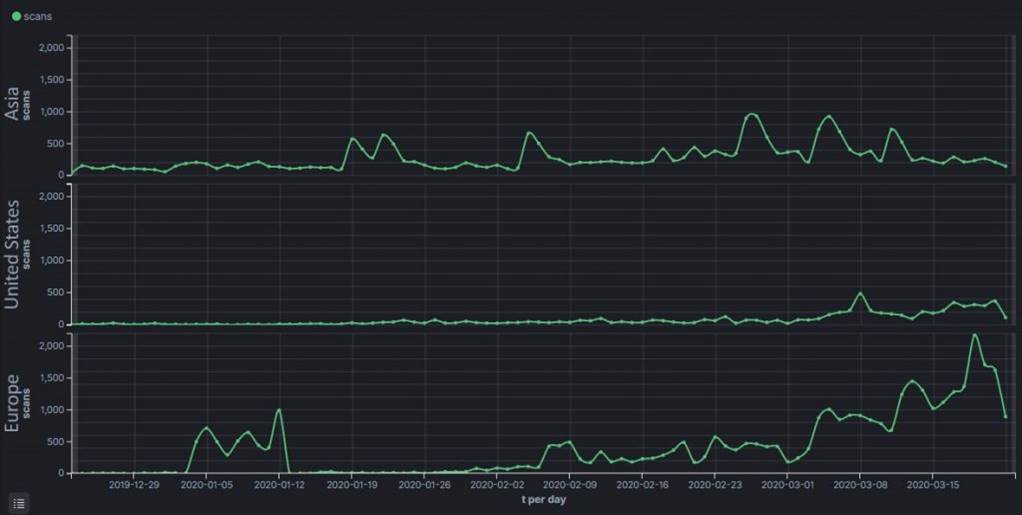This screenshot has height=515, width=1022.
Task: Click the green scans legend color dot
Action: pos(16,17)
